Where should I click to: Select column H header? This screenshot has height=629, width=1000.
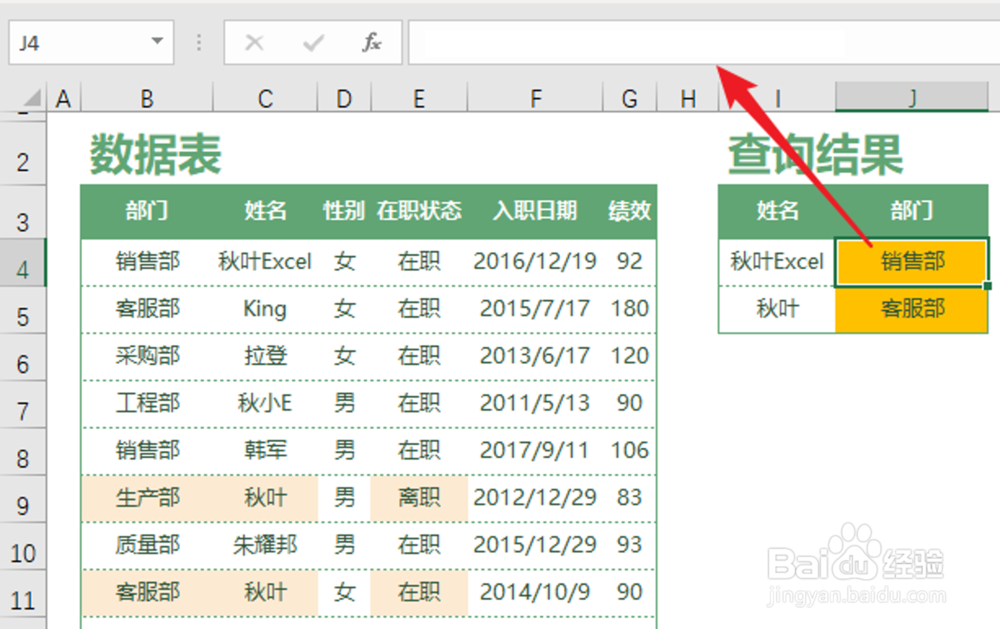[x=688, y=99]
